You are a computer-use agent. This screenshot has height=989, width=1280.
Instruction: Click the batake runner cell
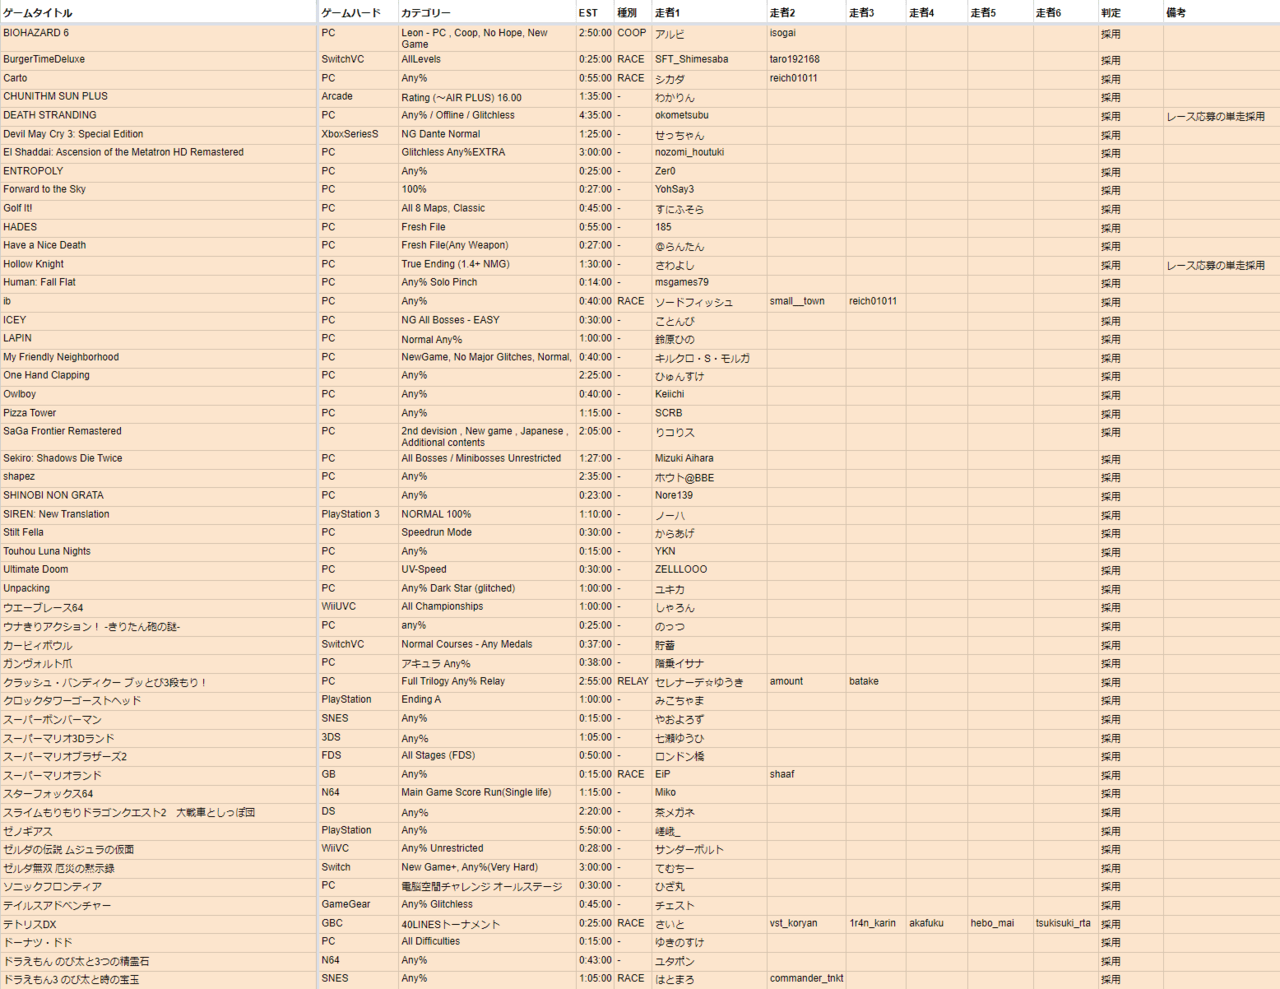876,682
